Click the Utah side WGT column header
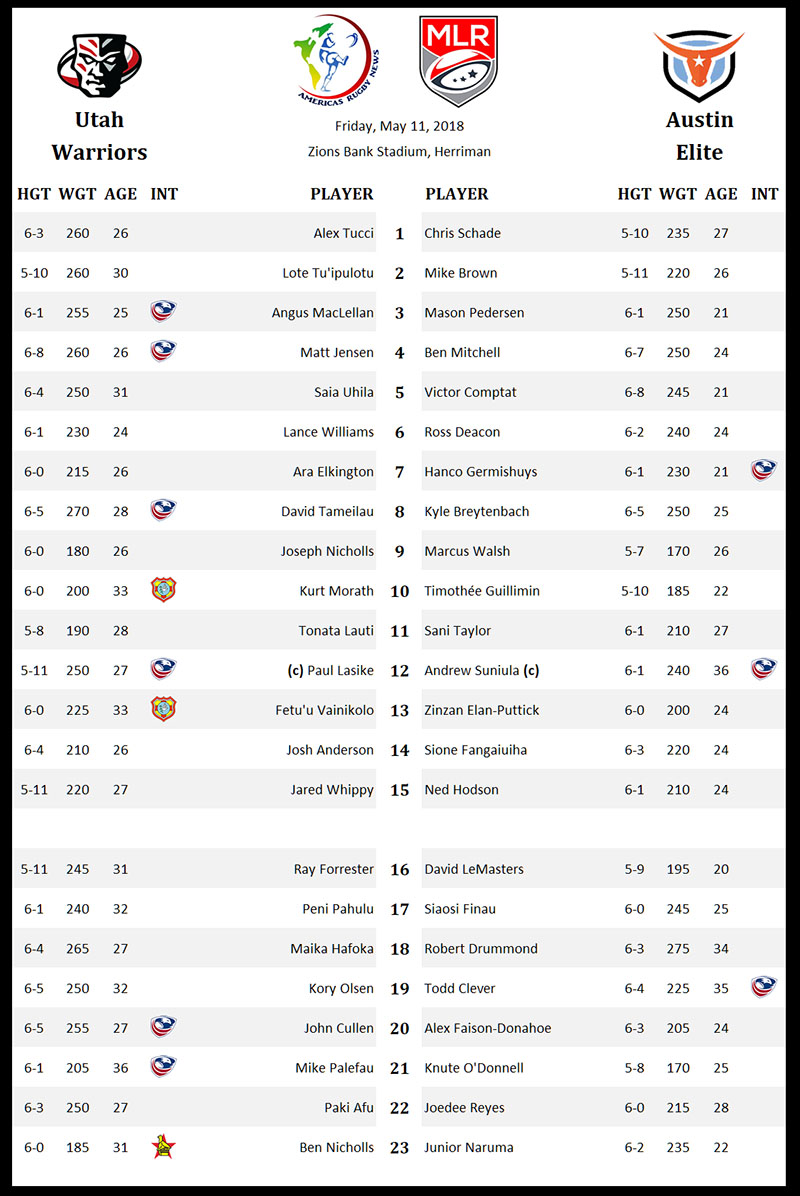This screenshot has width=800, height=1196. (77, 194)
